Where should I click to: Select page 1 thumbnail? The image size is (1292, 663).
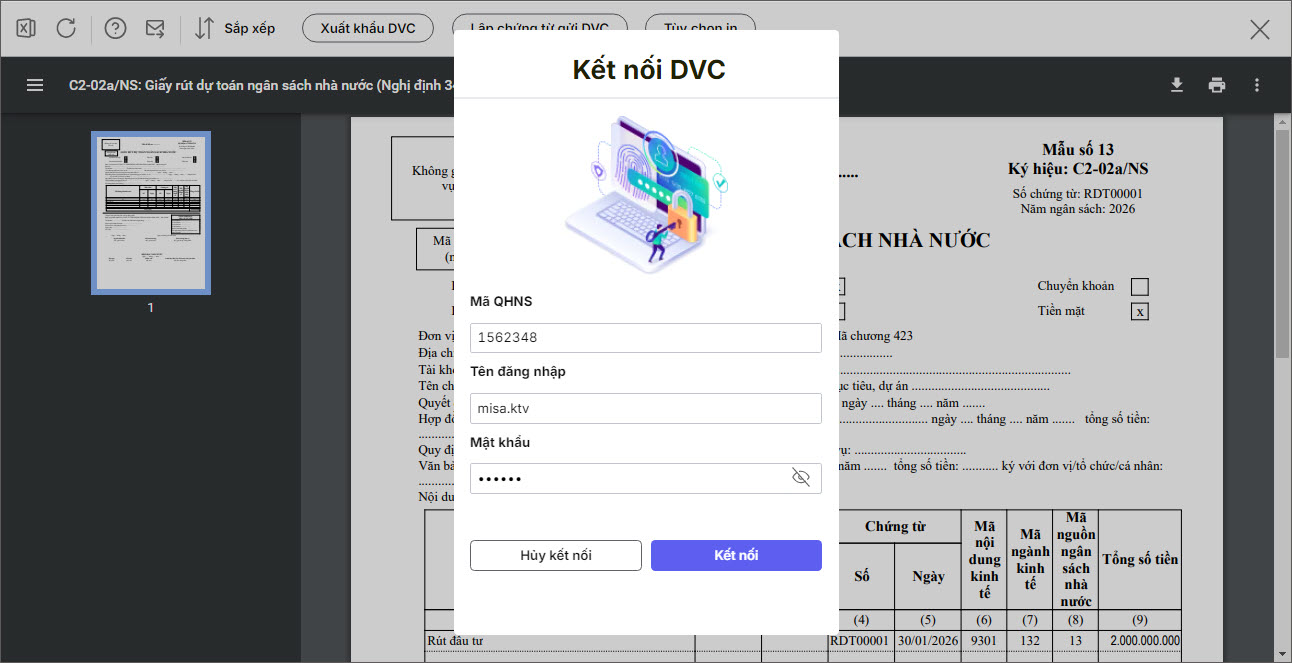151,213
